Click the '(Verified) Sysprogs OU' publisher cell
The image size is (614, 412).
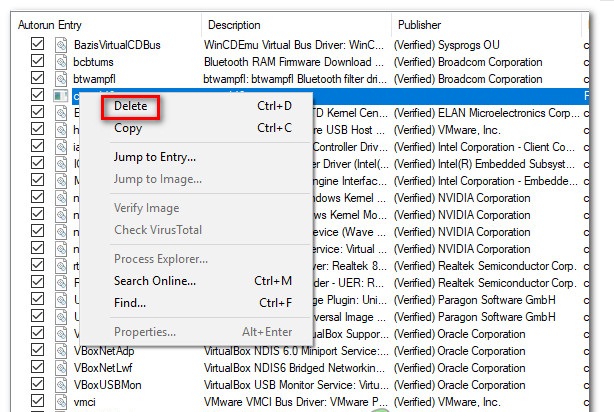446,45
